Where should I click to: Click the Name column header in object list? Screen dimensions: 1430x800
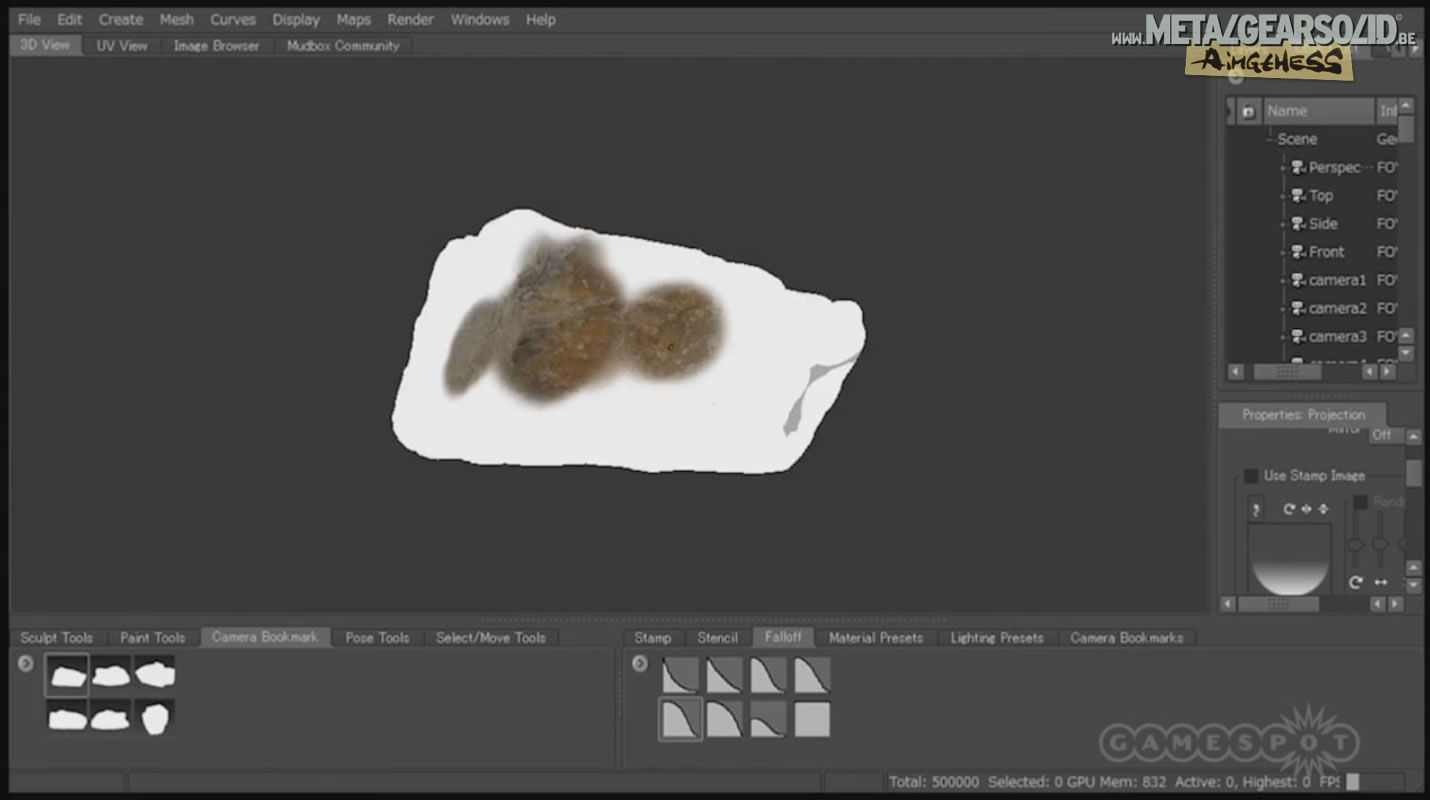click(x=1317, y=112)
